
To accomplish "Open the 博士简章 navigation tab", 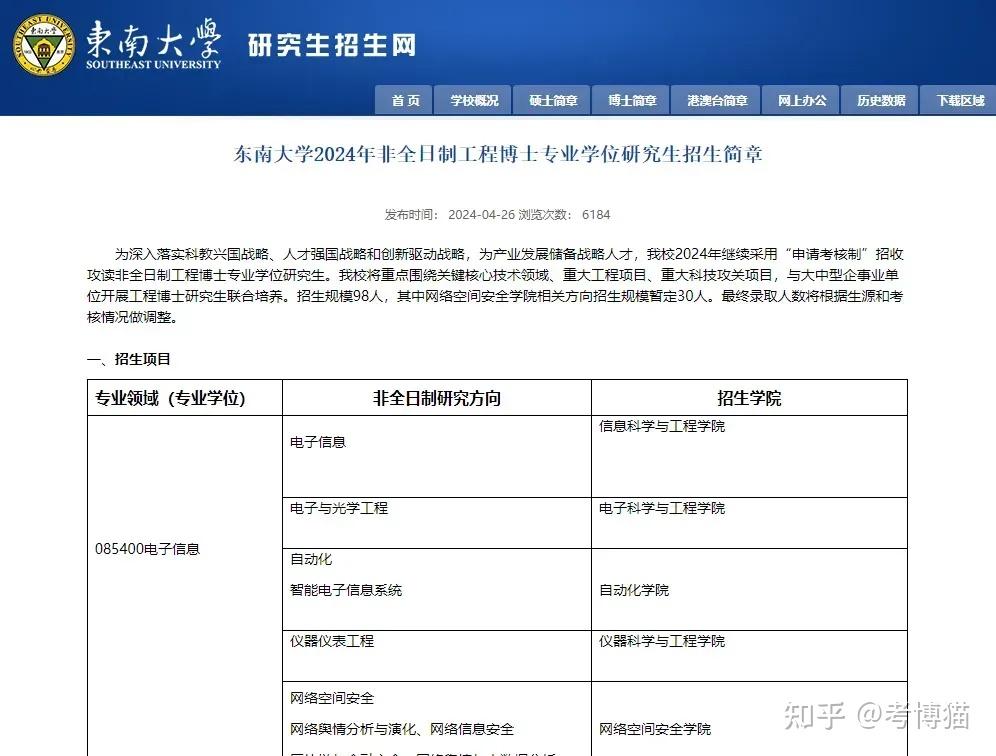I will pyautogui.click(x=631, y=100).
